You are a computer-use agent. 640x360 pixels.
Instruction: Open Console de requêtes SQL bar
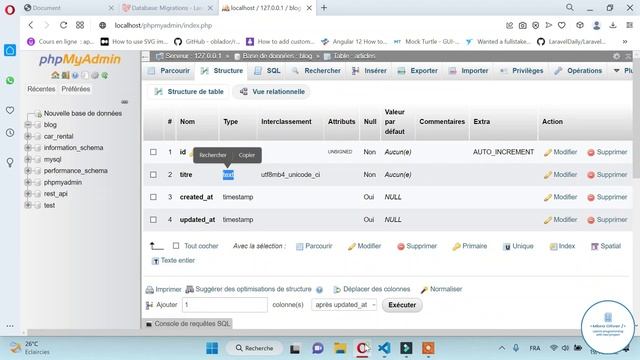click(188, 324)
